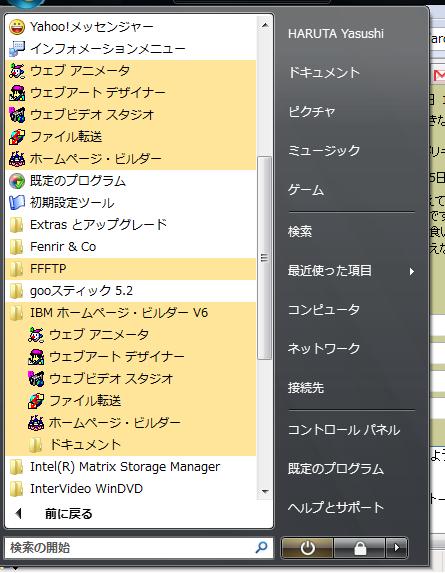The width and height of the screenshot is (445, 573).
Task: Open 検索 in right pane
Action: point(300,231)
